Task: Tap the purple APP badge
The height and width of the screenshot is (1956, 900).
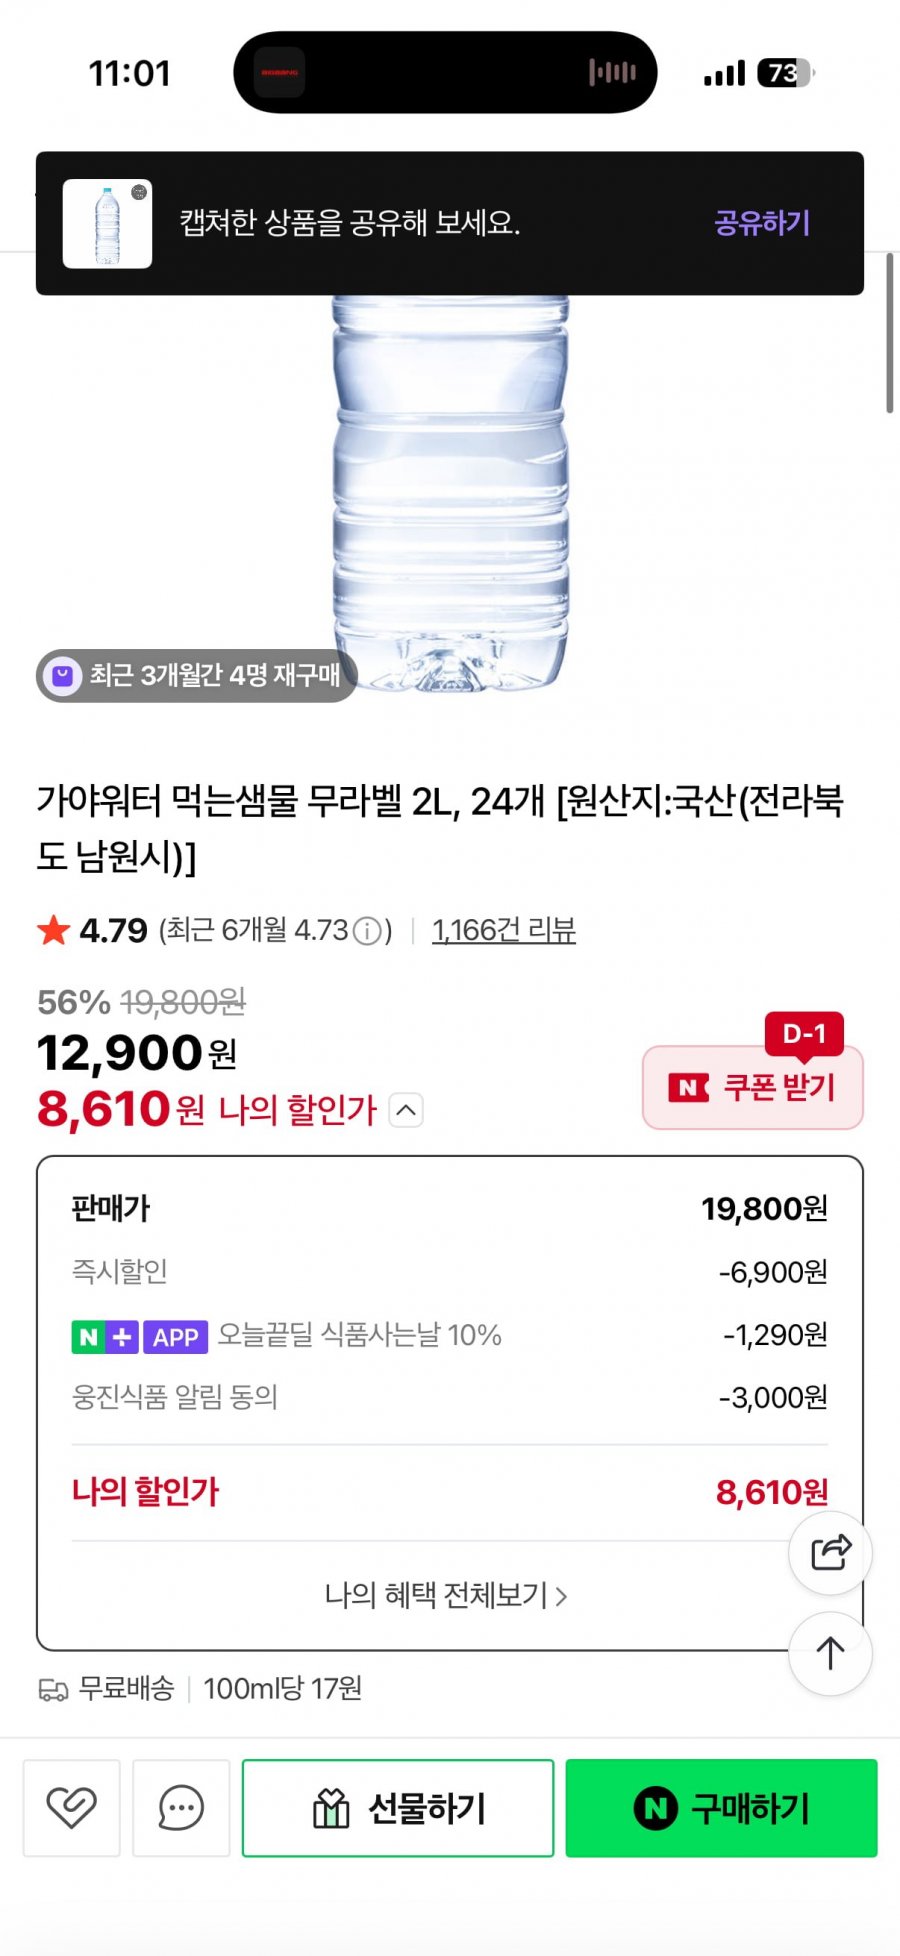Action: click(x=176, y=1337)
